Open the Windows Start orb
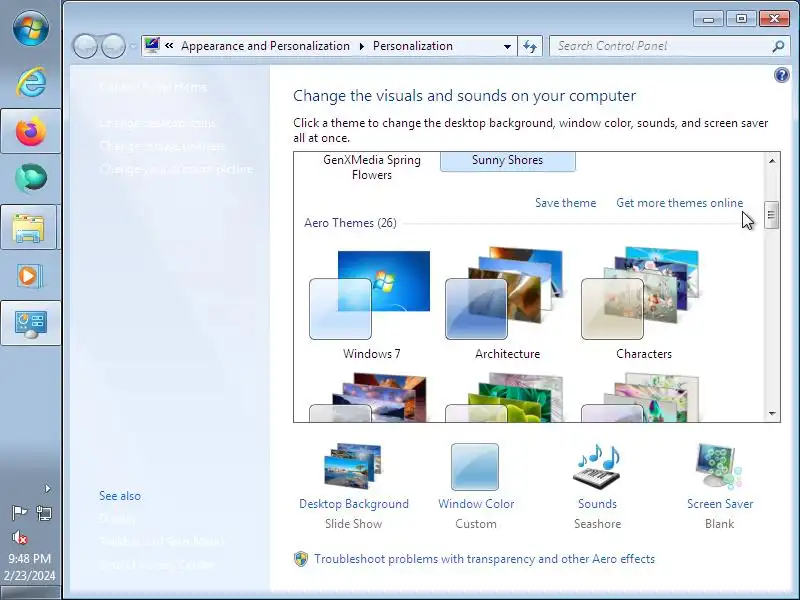The height and width of the screenshot is (600, 800). click(31, 28)
